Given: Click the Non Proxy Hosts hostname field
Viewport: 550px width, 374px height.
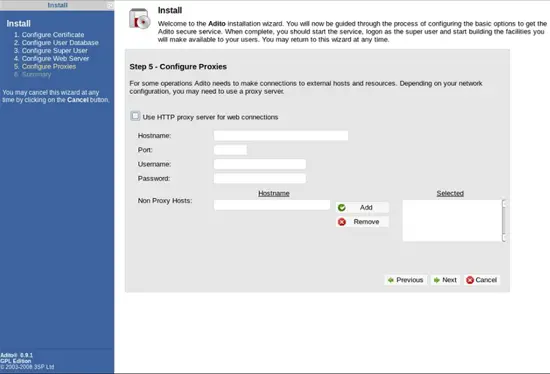Looking at the screenshot, I should 272,205.
